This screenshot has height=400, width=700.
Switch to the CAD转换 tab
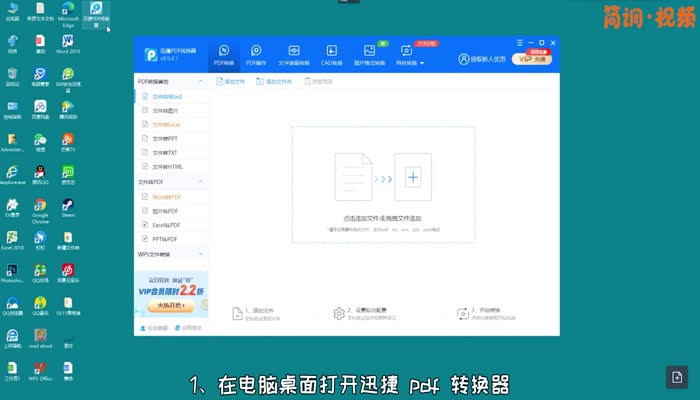point(331,55)
